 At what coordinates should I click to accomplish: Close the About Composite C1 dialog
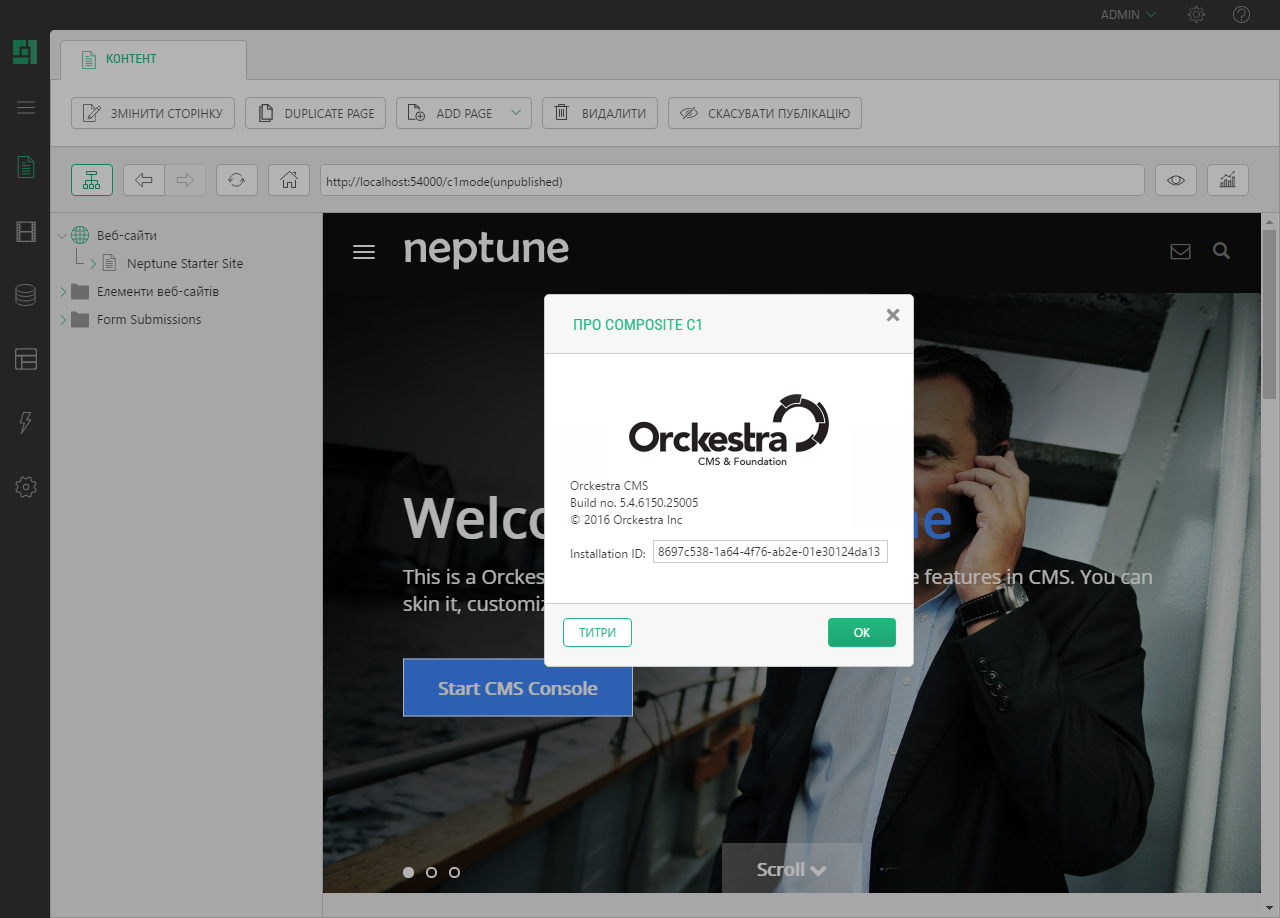tap(893, 315)
